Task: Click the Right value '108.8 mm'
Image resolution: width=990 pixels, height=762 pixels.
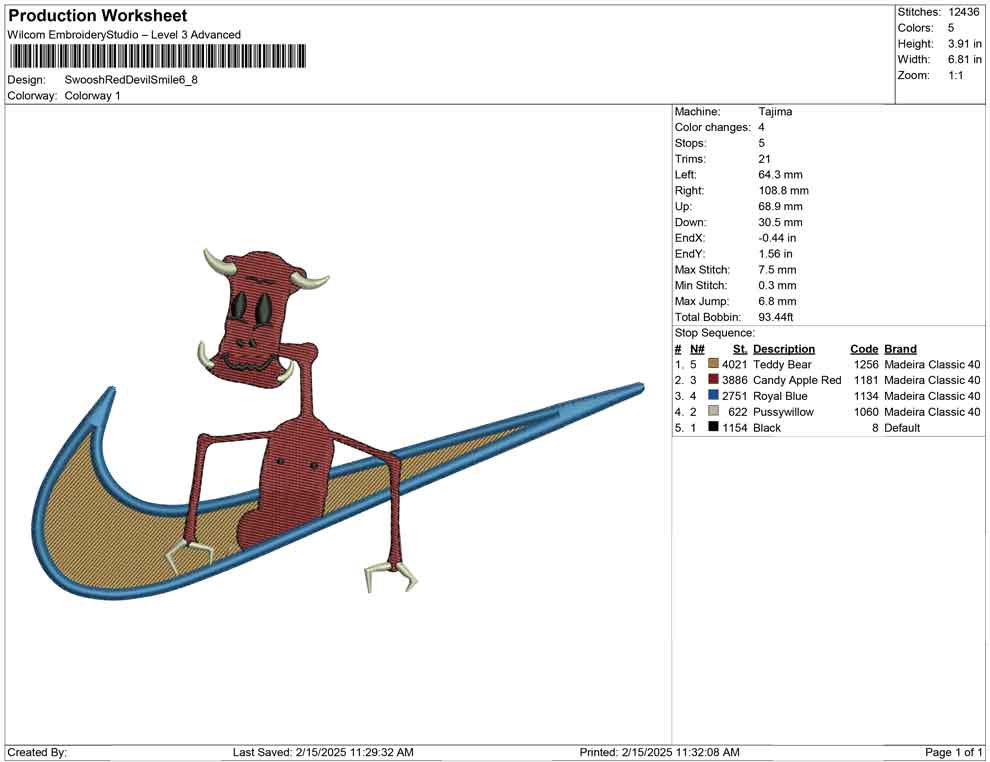Action: coord(784,190)
